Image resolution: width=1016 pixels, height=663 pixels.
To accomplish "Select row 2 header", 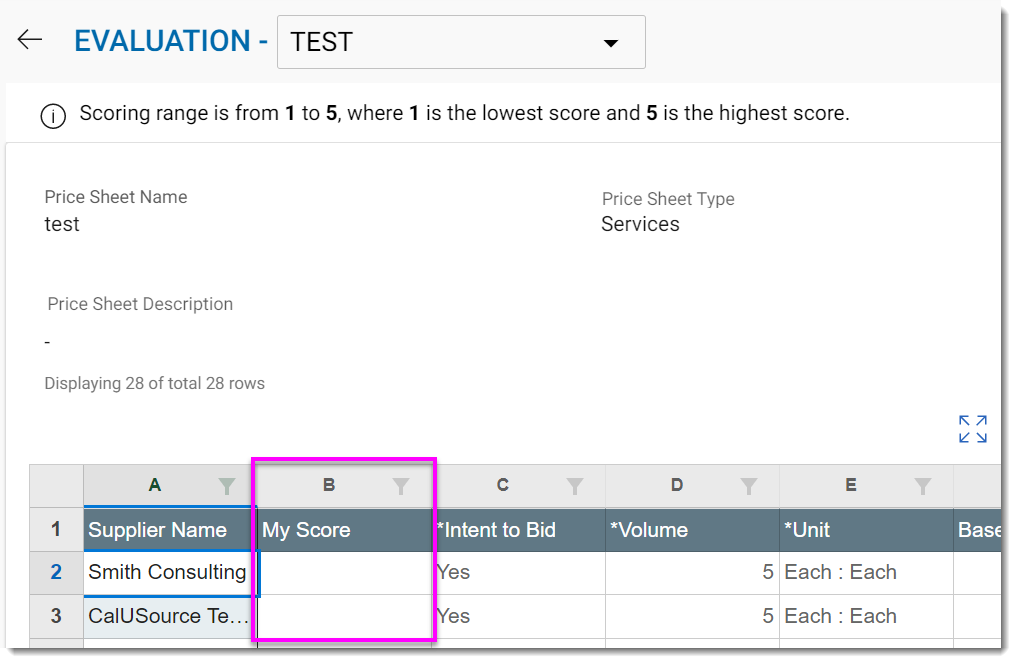I will click(56, 573).
